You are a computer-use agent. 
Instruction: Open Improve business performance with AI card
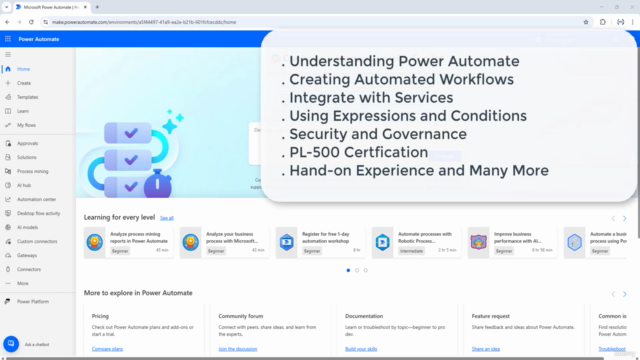point(512,242)
